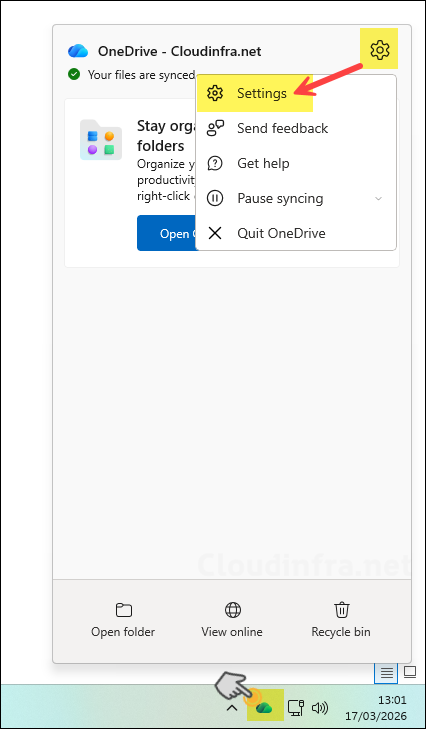426x729 pixels.
Task: Click the blue Open button in card
Action: (x=167, y=233)
